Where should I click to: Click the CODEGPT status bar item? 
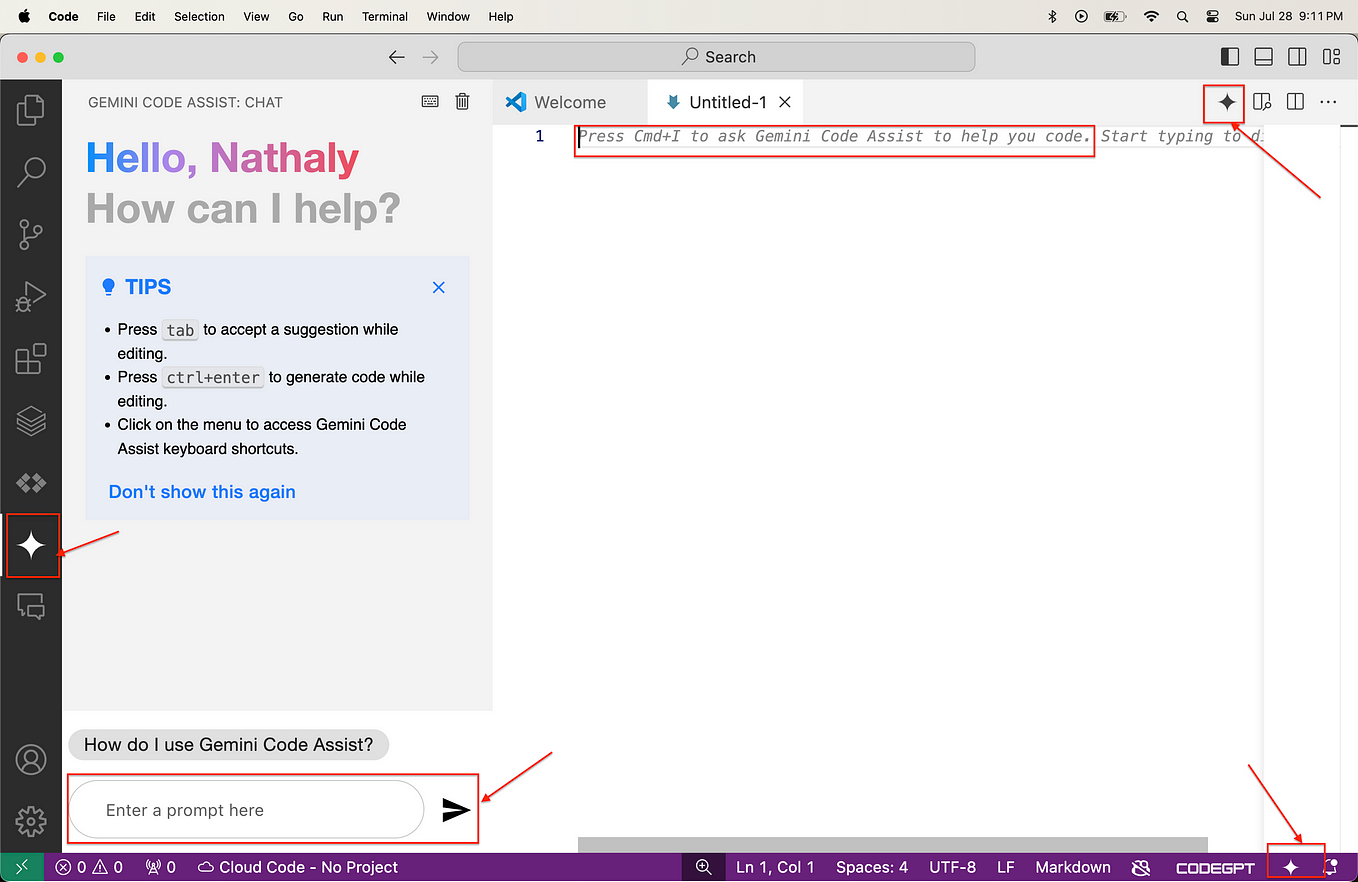tap(1215, 867)
